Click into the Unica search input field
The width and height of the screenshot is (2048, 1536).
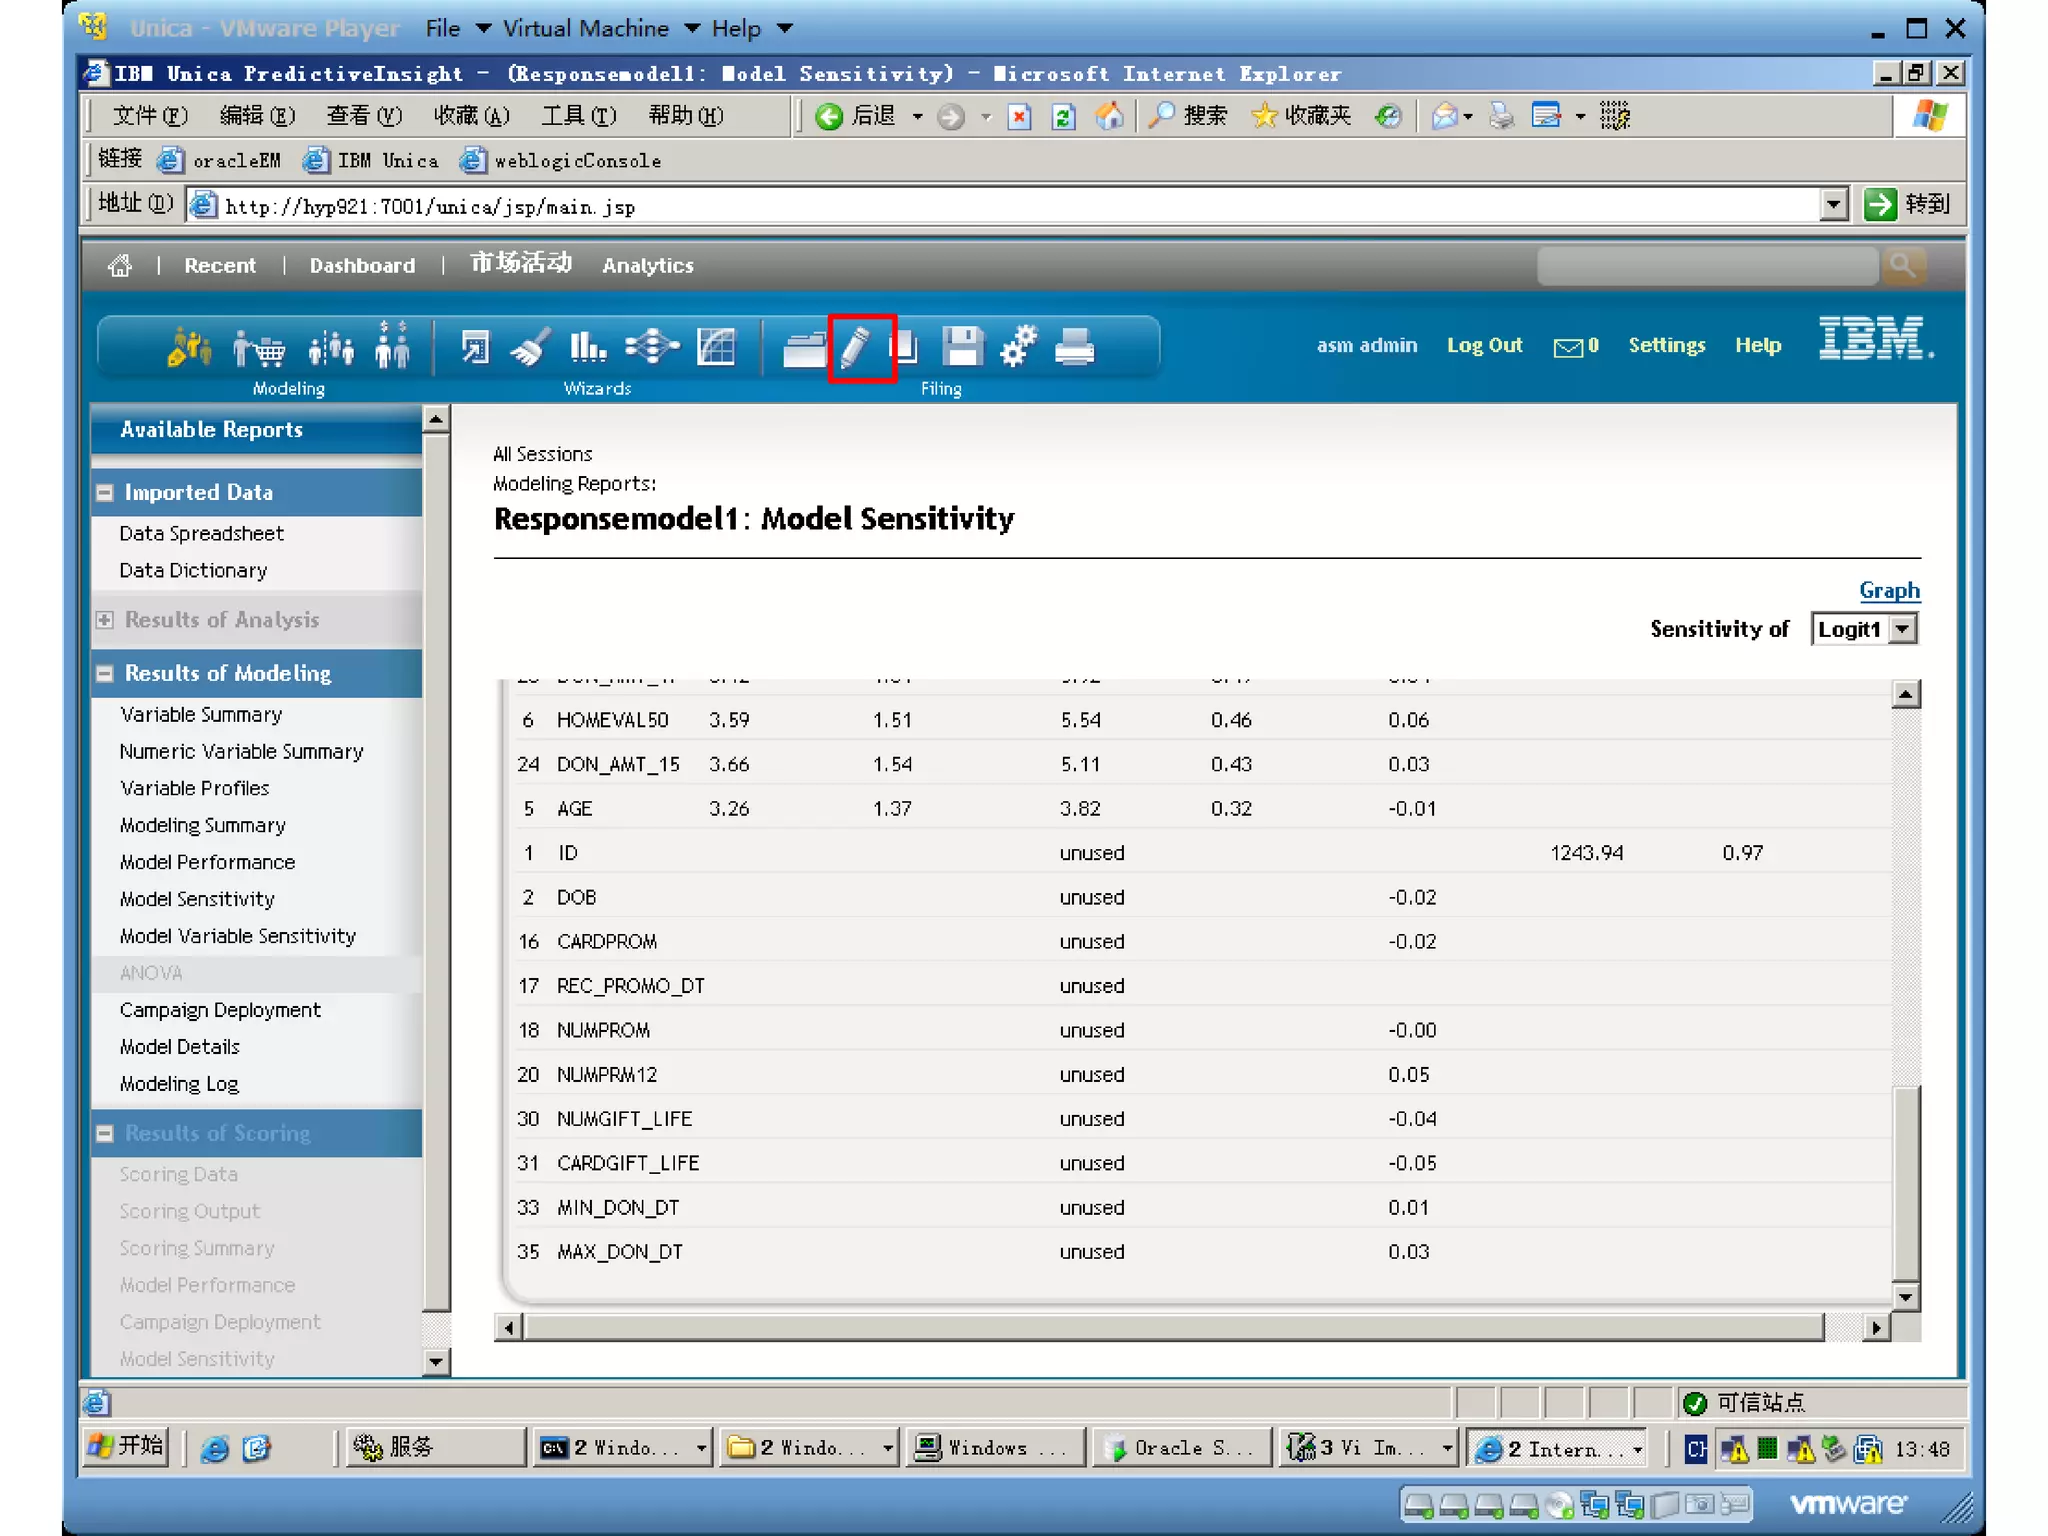[1708, 266]
